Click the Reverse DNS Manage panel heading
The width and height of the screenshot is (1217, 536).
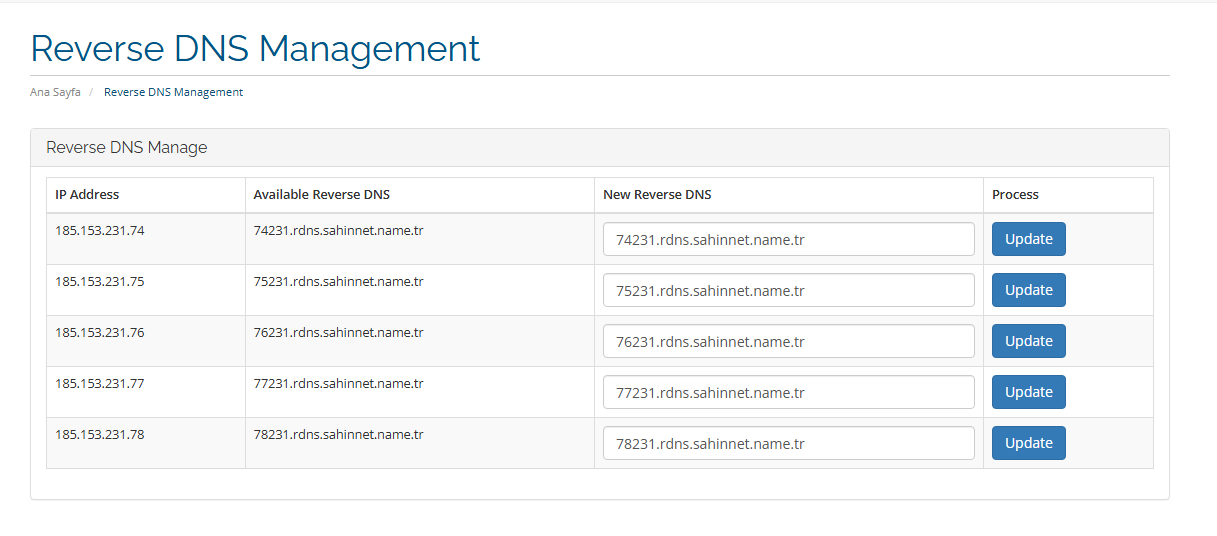point(127,148)
